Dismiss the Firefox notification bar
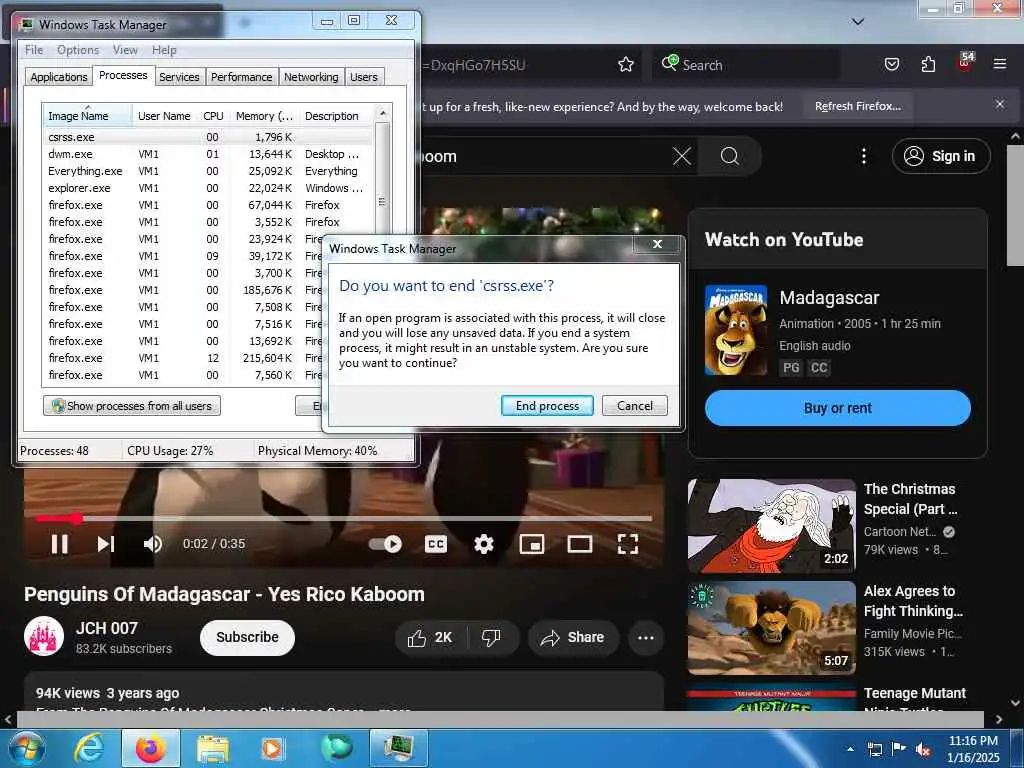Image resolution: width=1024 pixels, height=768 pixels. click(x=1000, y=104)
